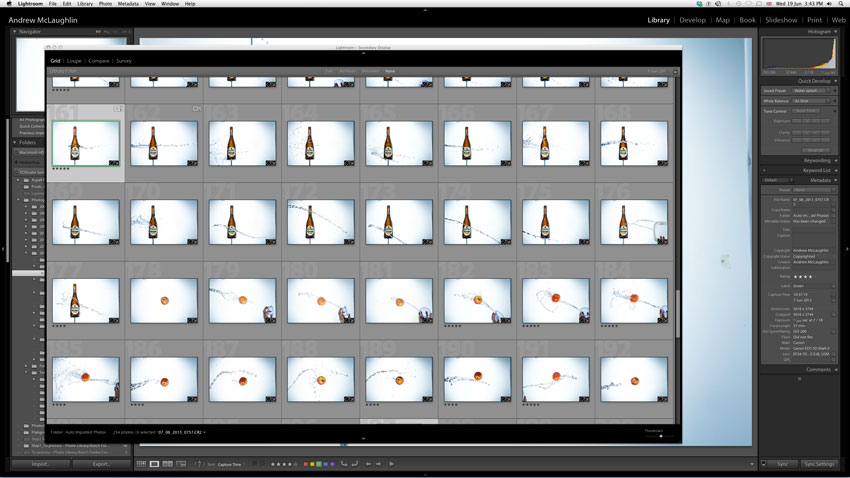Open the Metadata menu in menu bar
This screenshot has height=478, width=850.
coord(128,4)
